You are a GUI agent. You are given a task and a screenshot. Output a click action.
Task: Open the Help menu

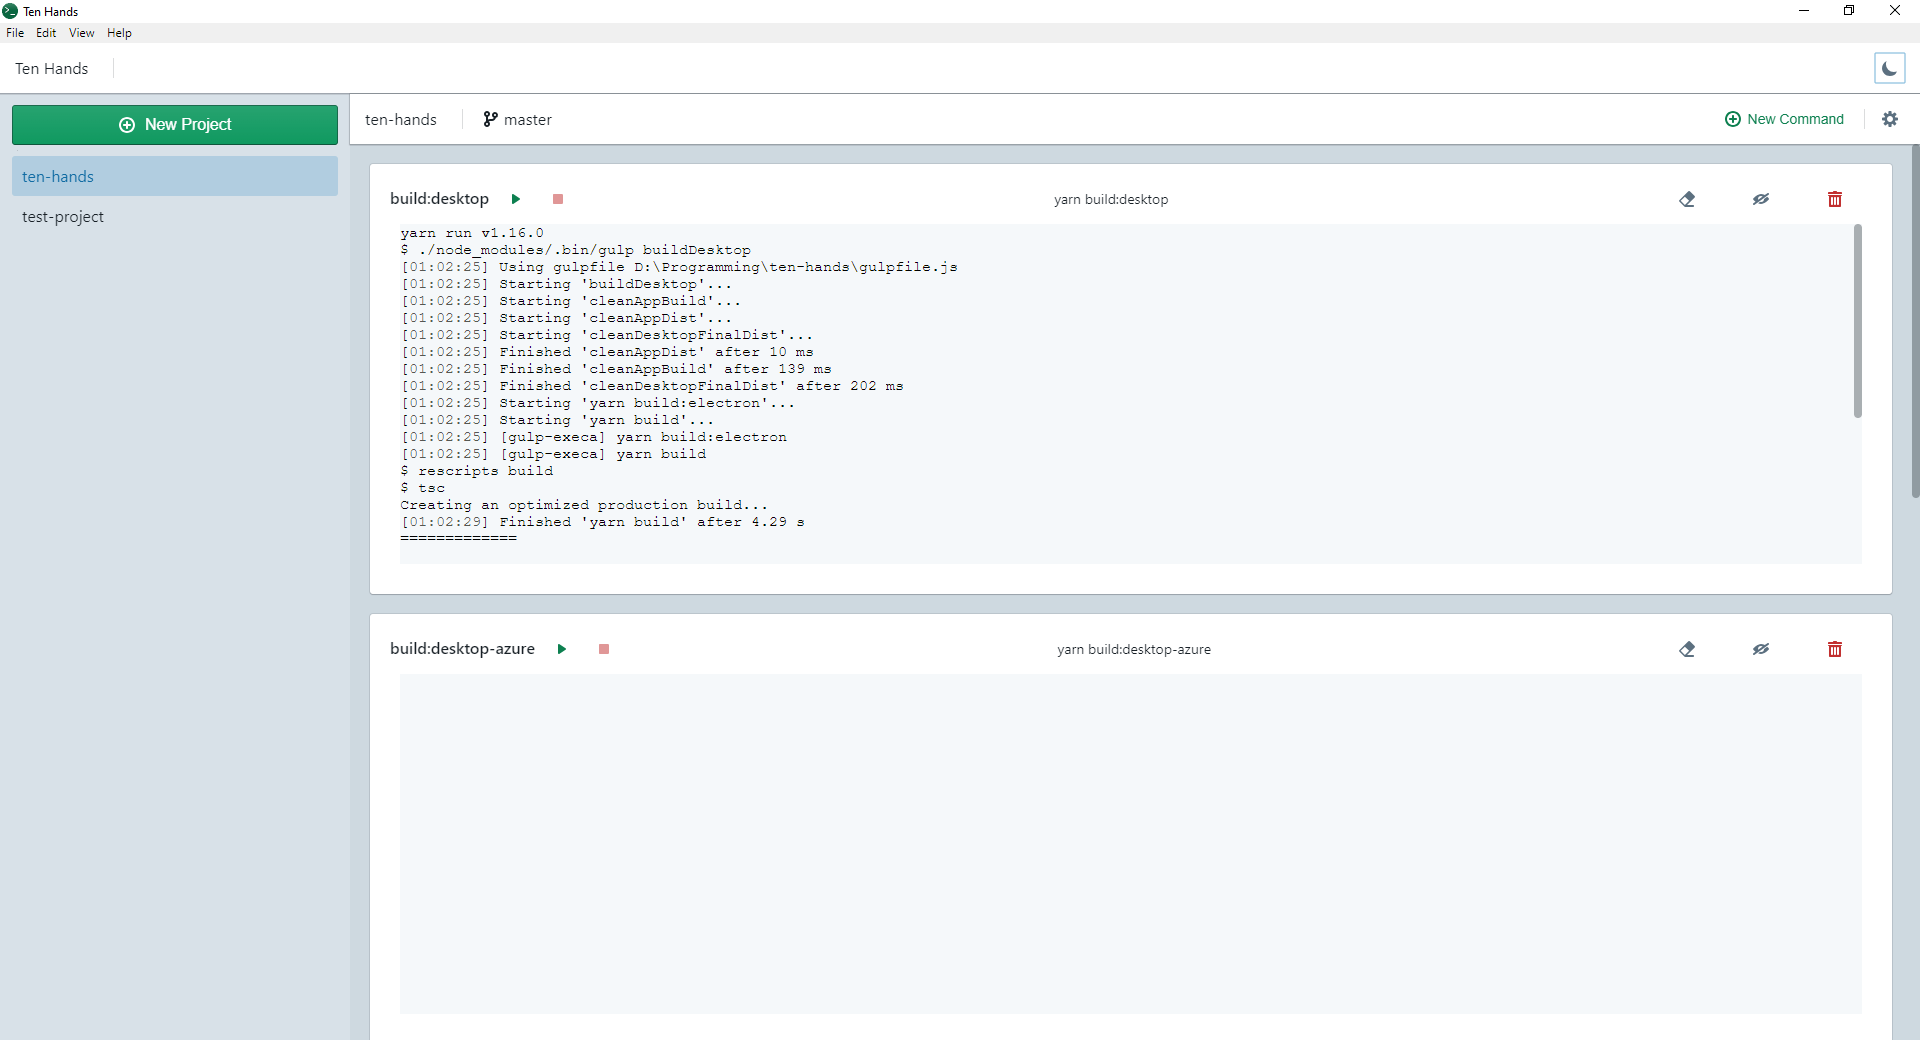coord(119,33)
